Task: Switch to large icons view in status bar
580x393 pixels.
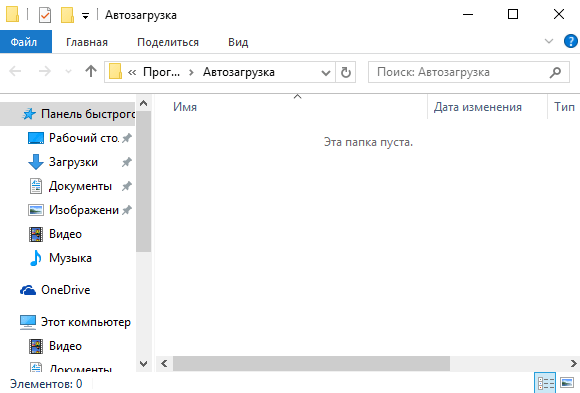Action: coord(567,383)
